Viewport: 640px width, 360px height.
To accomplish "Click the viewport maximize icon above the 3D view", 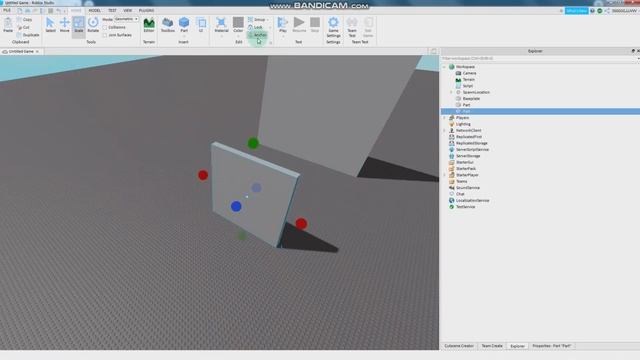I will point(433,51).
